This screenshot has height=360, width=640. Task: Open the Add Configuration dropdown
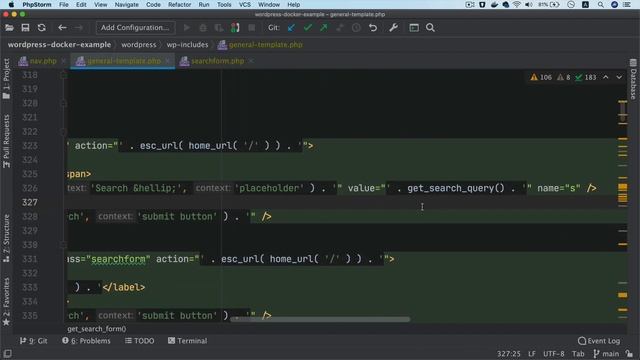point(135,28)
